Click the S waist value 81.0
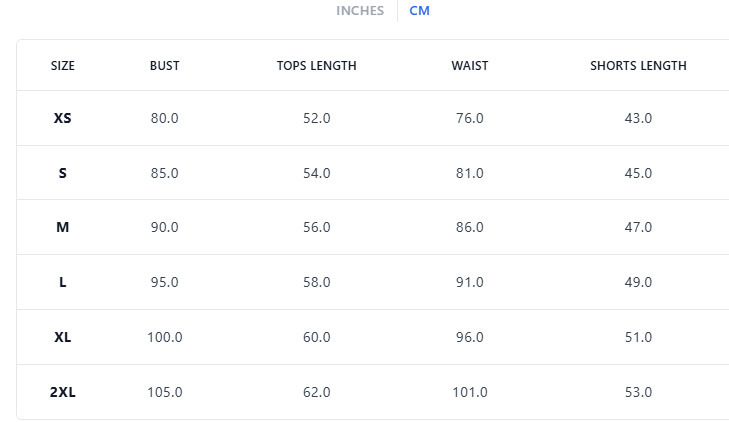 tap(470, 173)
